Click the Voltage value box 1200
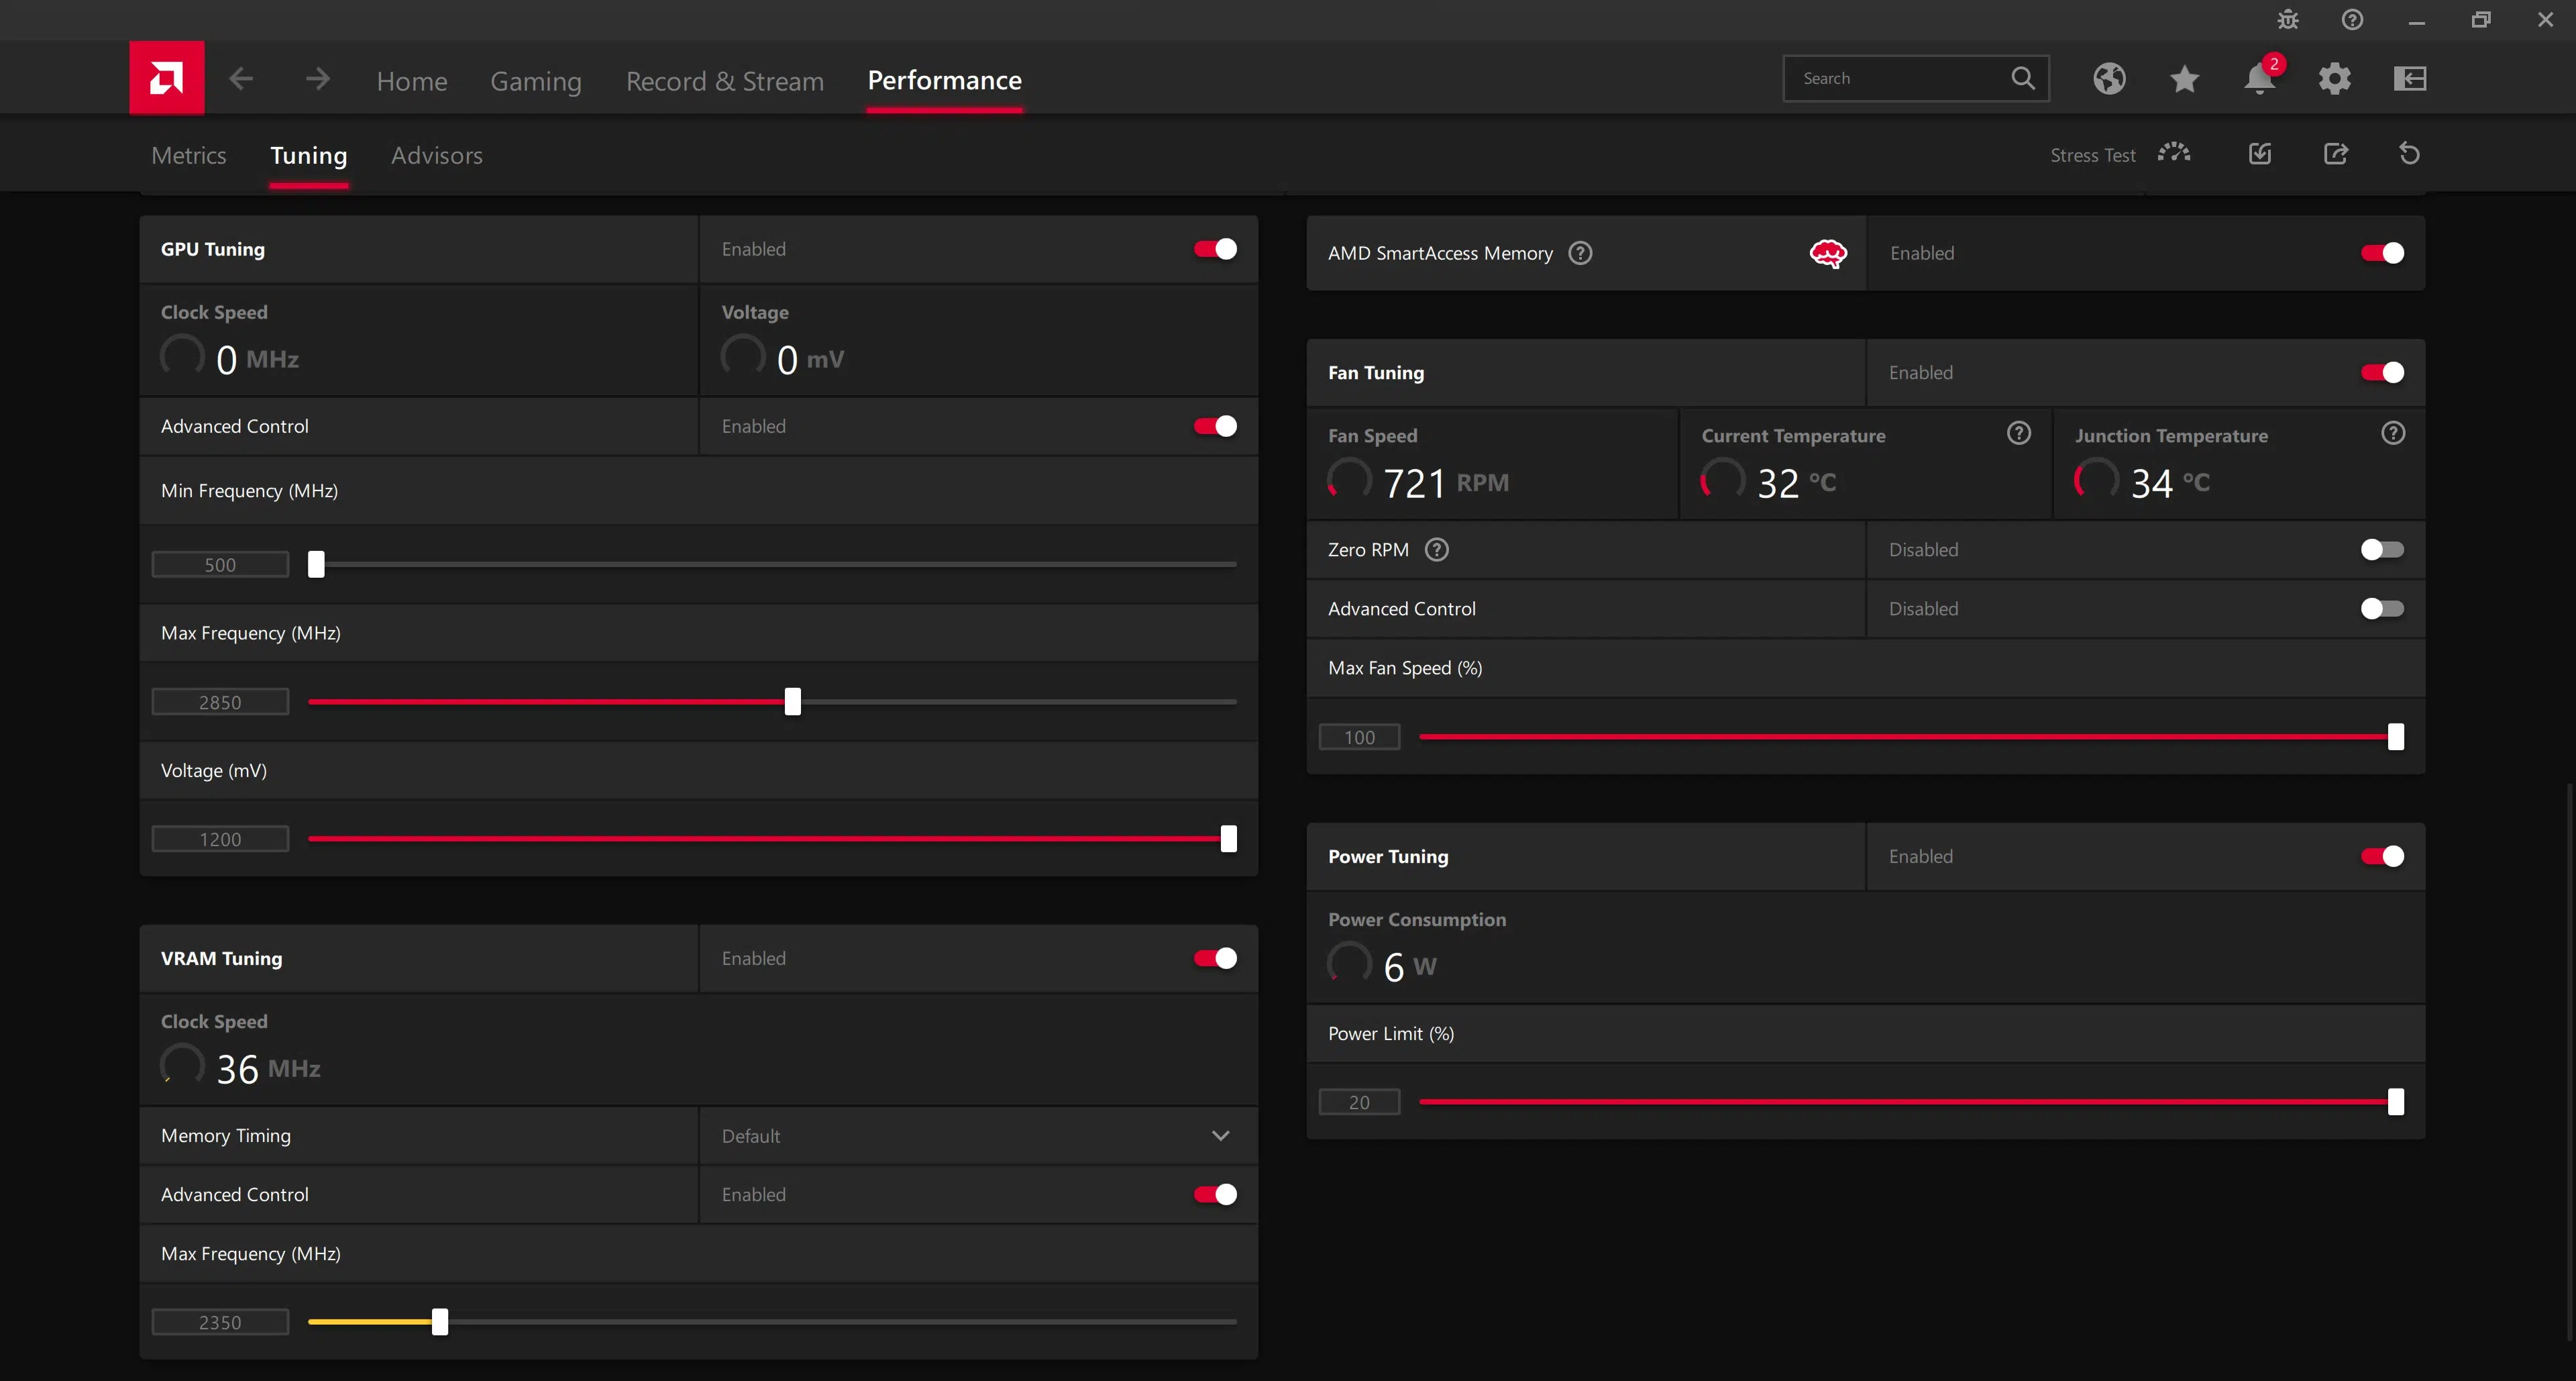 pos(220,839)
